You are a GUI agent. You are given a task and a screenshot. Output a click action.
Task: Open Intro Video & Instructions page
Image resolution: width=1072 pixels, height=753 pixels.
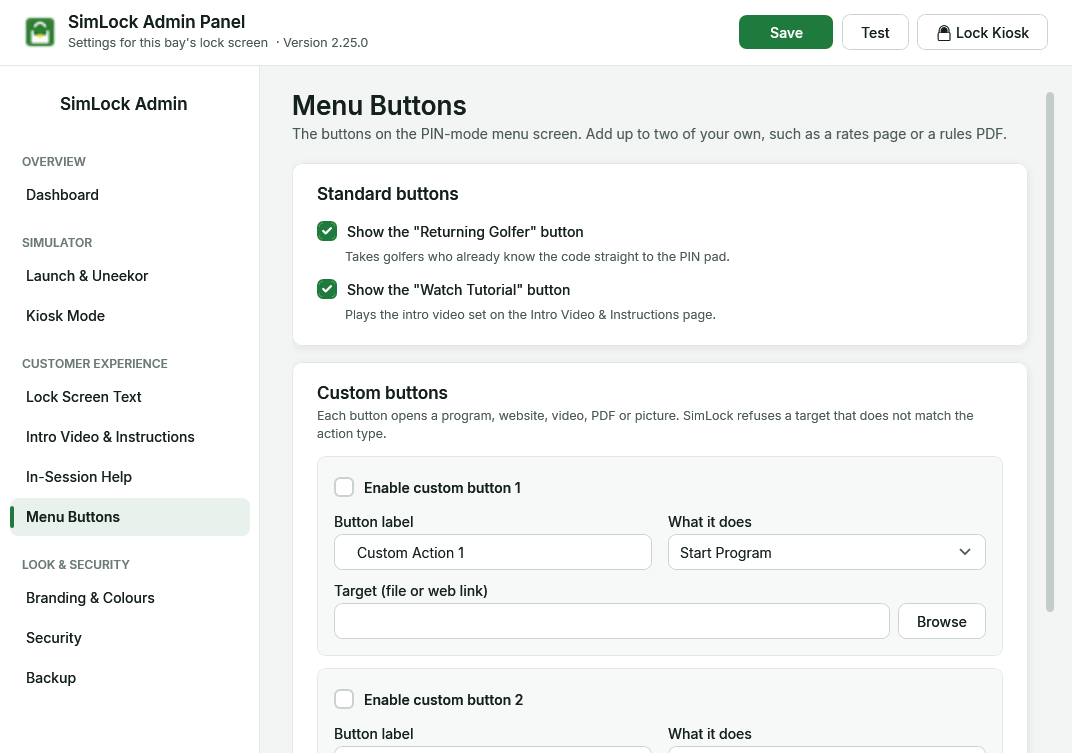(x=130, y=437)
